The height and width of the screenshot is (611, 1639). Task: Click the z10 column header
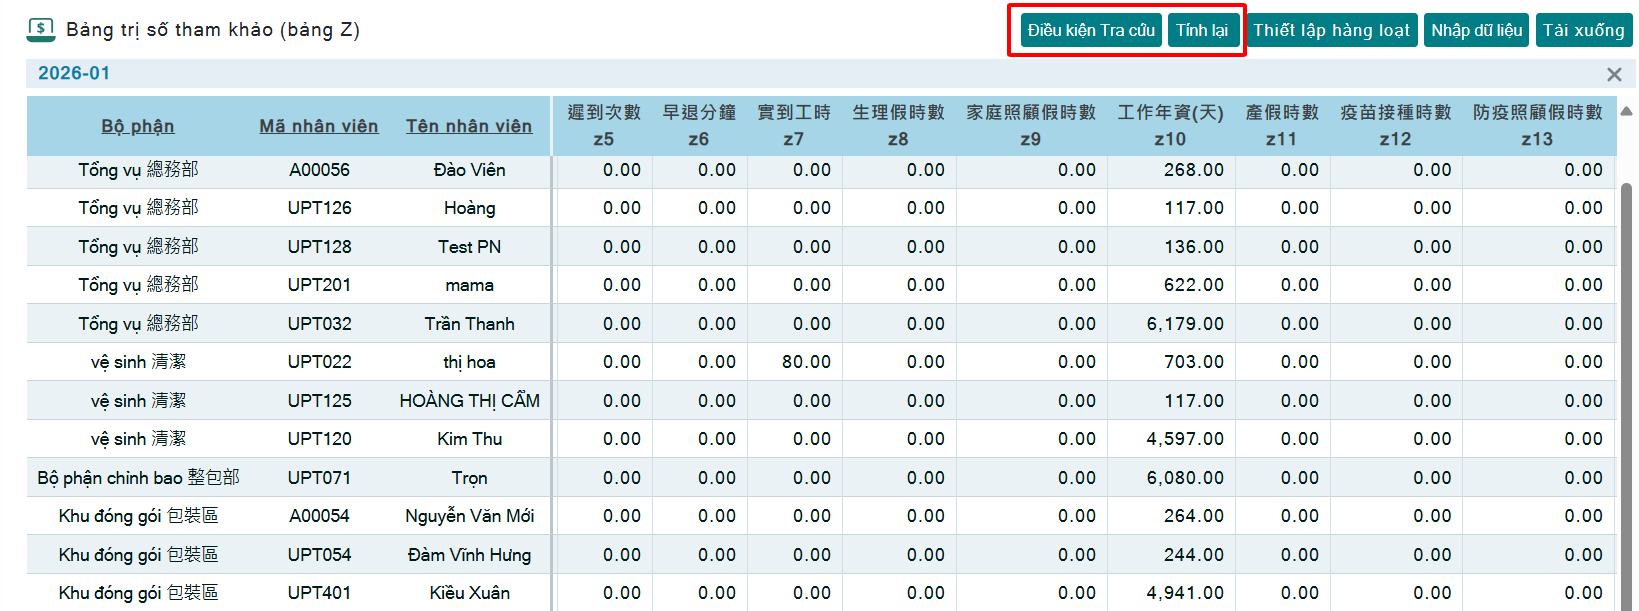(x=1170, y=126)
